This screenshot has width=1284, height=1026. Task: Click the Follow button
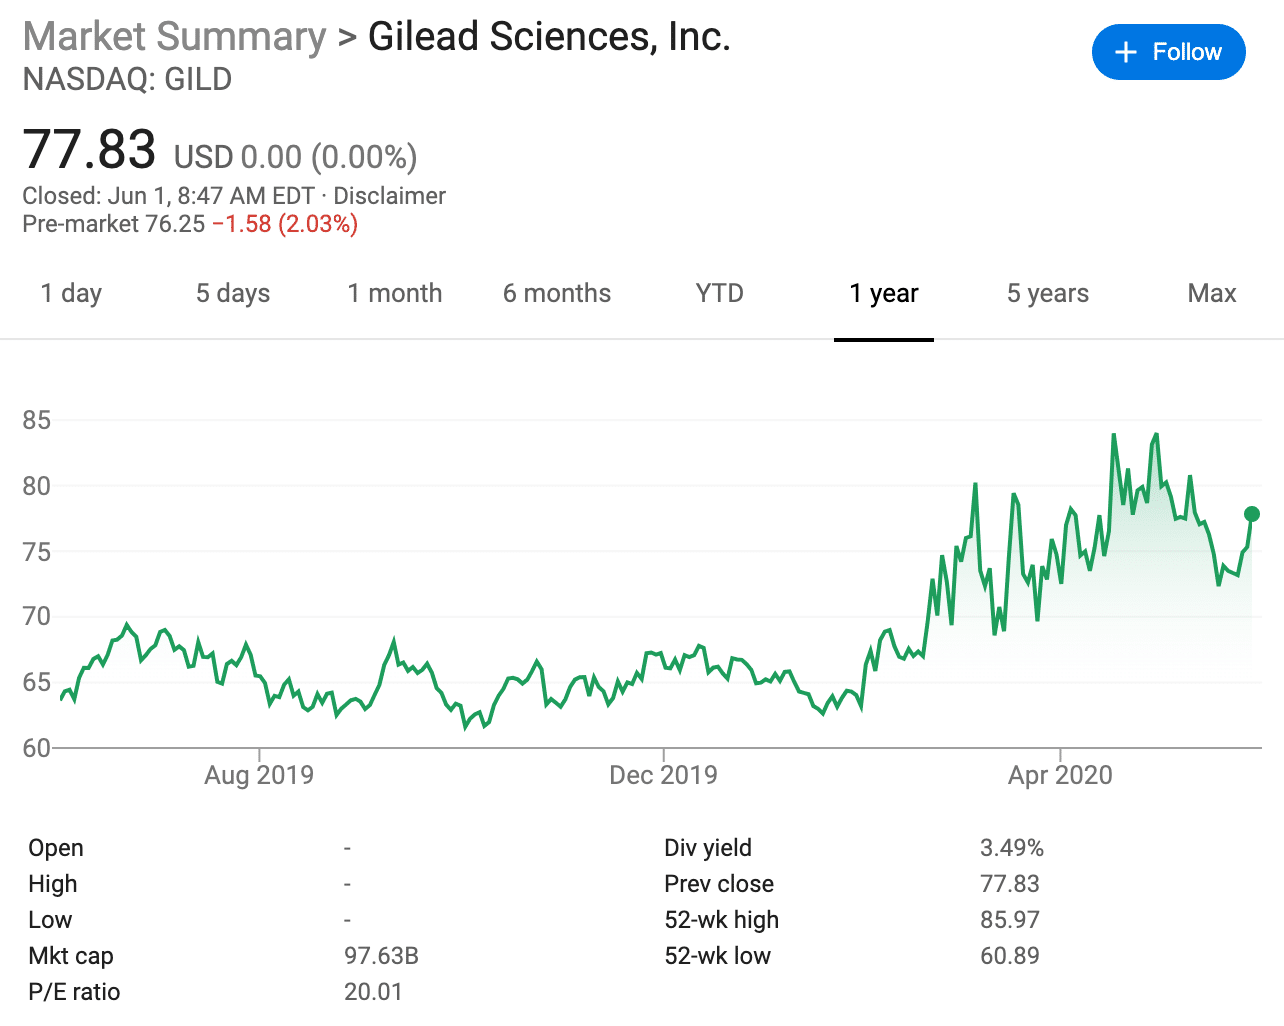[1168, 51]
